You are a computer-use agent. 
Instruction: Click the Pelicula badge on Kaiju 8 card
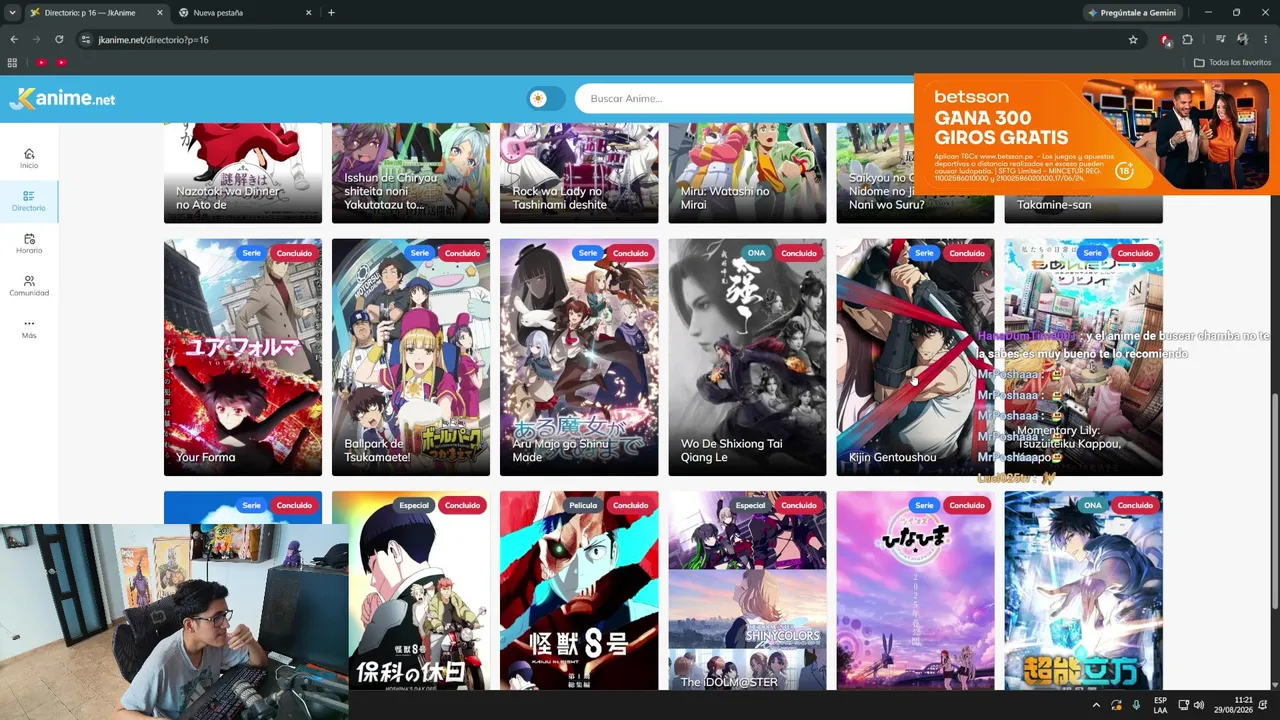click(x=583, y=505)
